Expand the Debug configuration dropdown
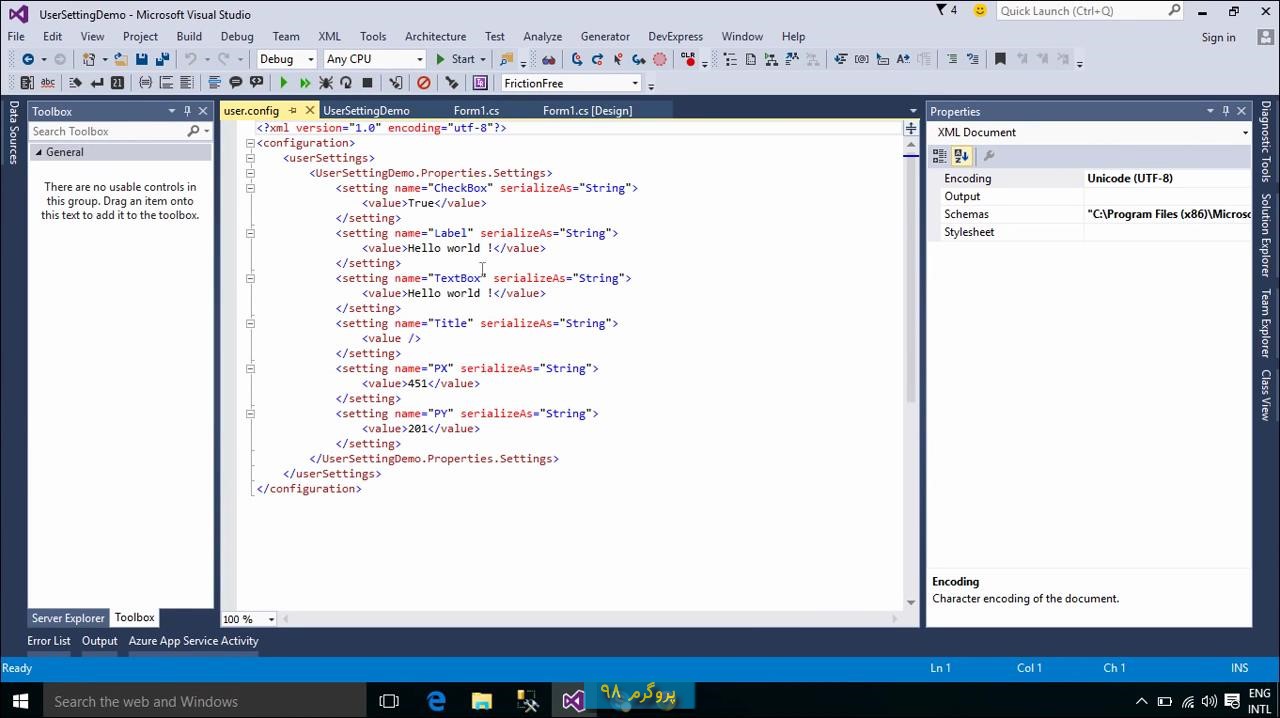This screenshot has height=718, width=1280. 313,59
